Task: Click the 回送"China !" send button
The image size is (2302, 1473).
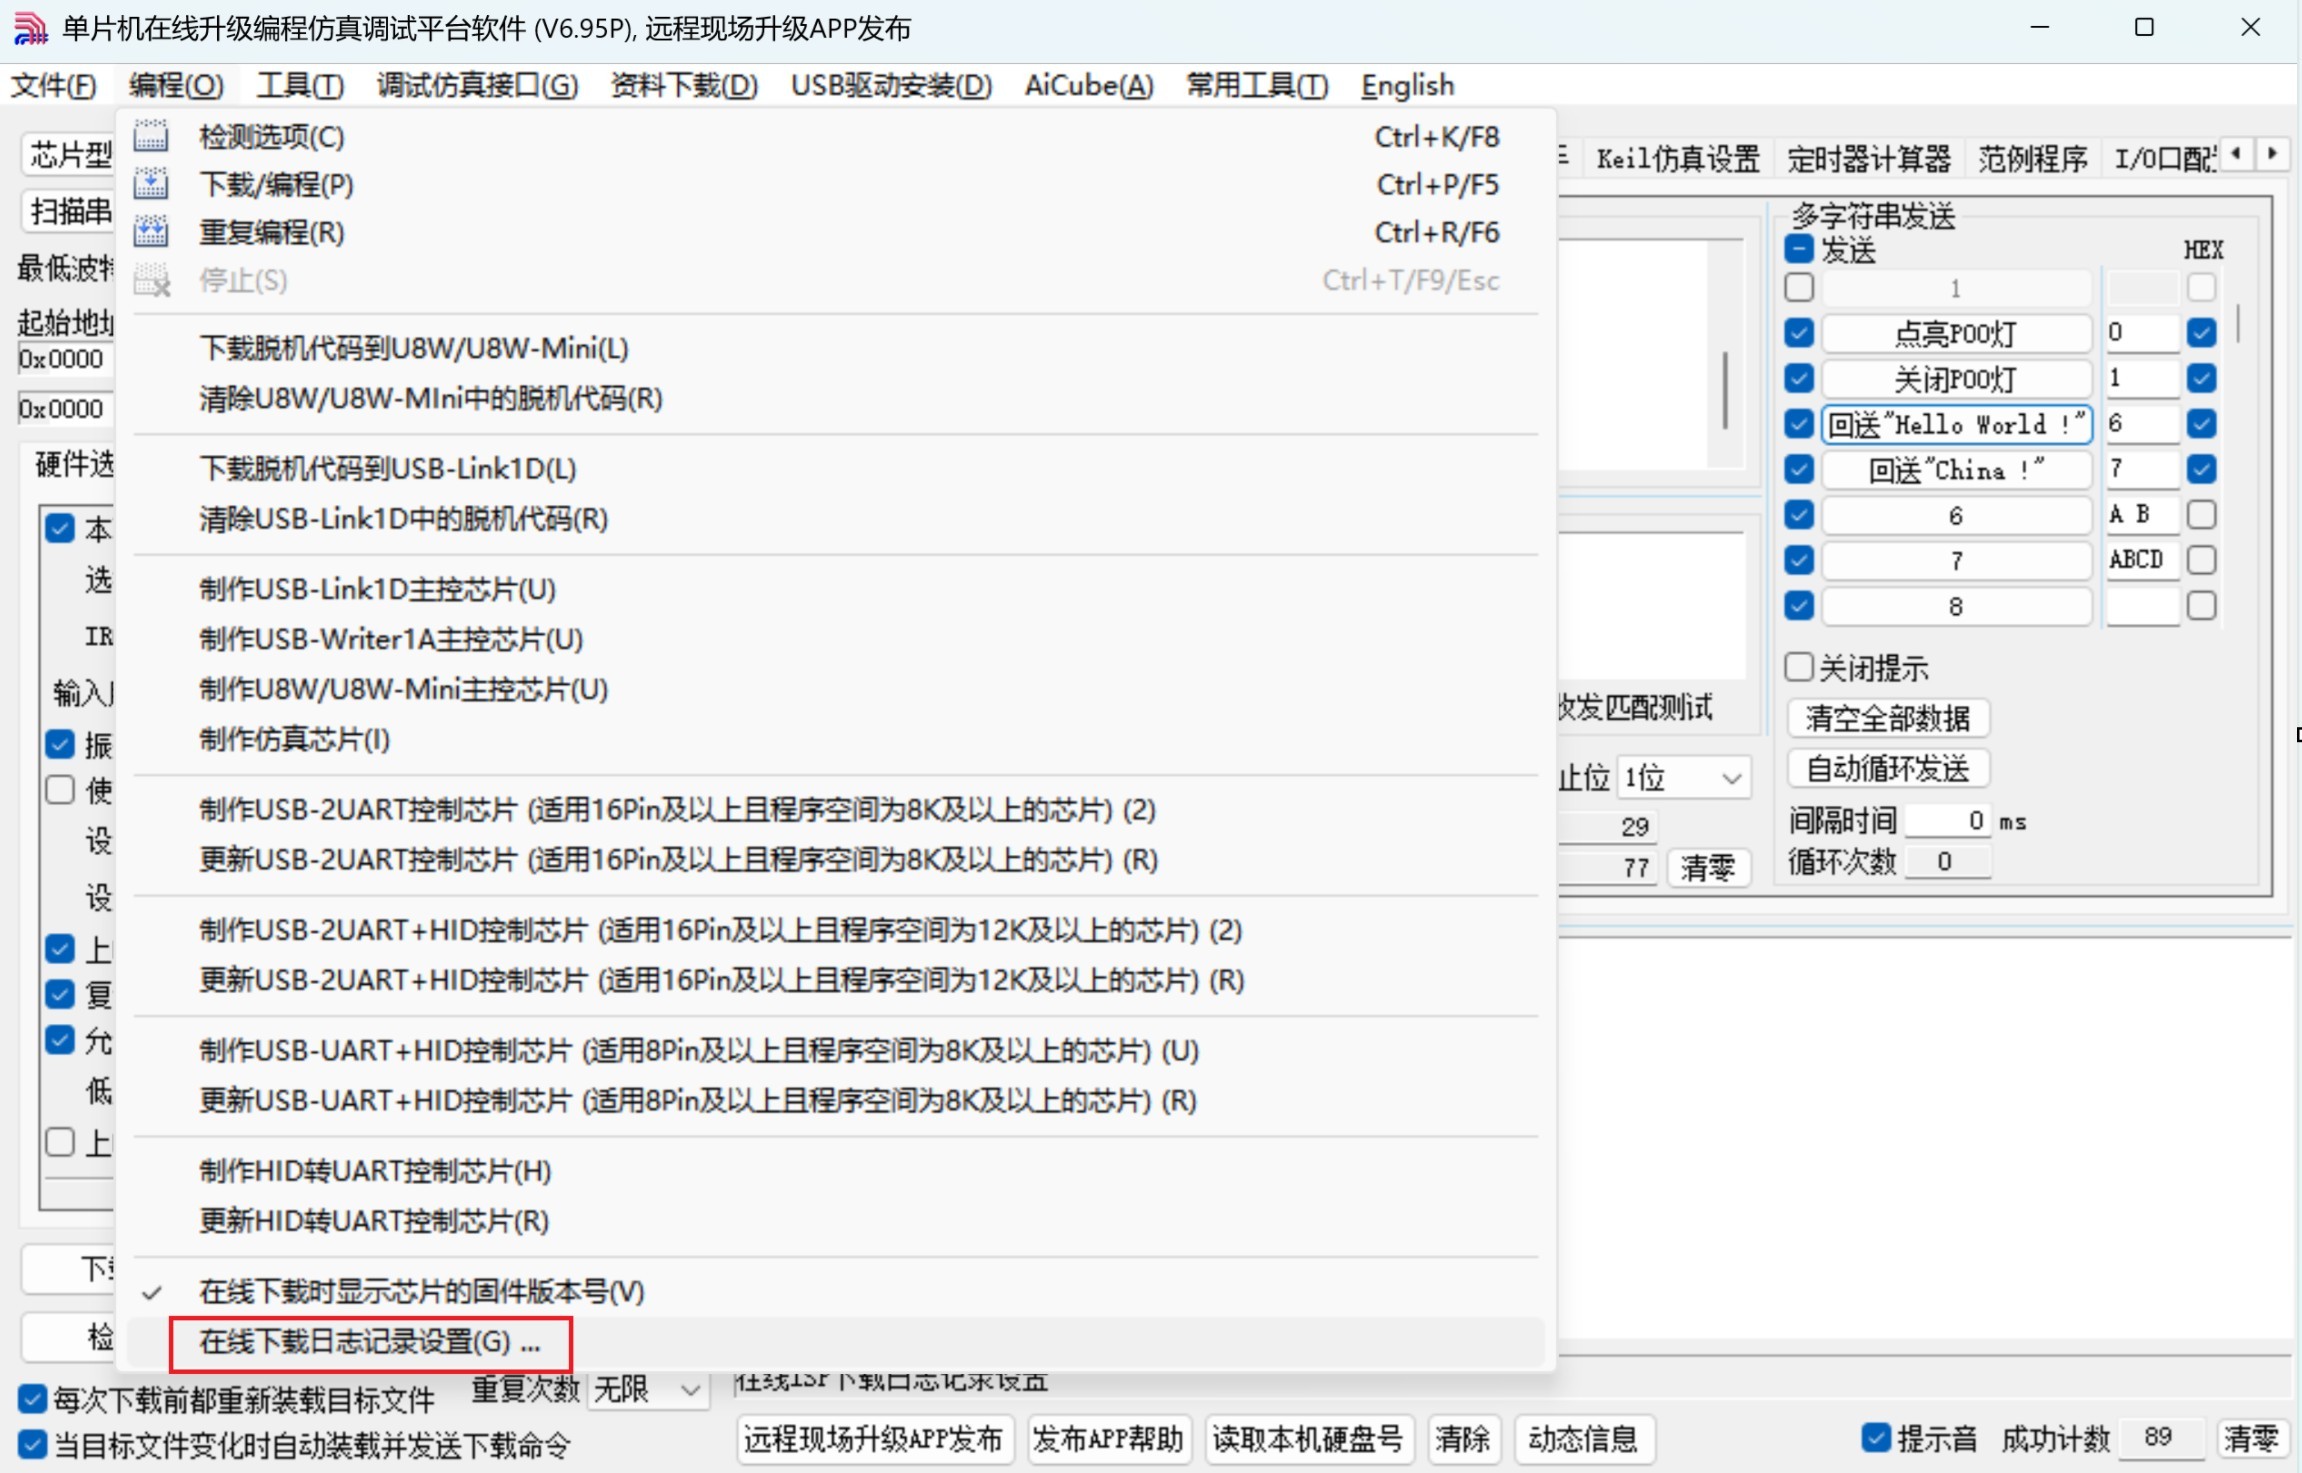Action: tap(1956, 469)
